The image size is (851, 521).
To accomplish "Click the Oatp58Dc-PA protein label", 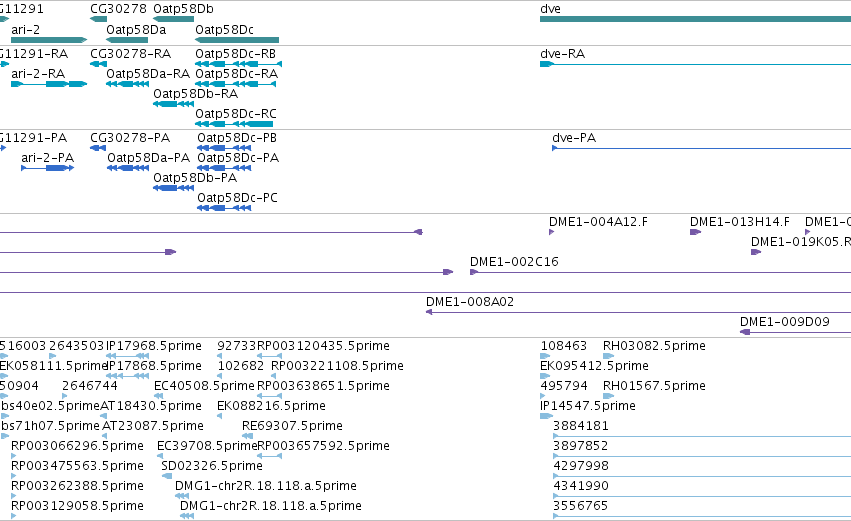I will click(238, 157).
